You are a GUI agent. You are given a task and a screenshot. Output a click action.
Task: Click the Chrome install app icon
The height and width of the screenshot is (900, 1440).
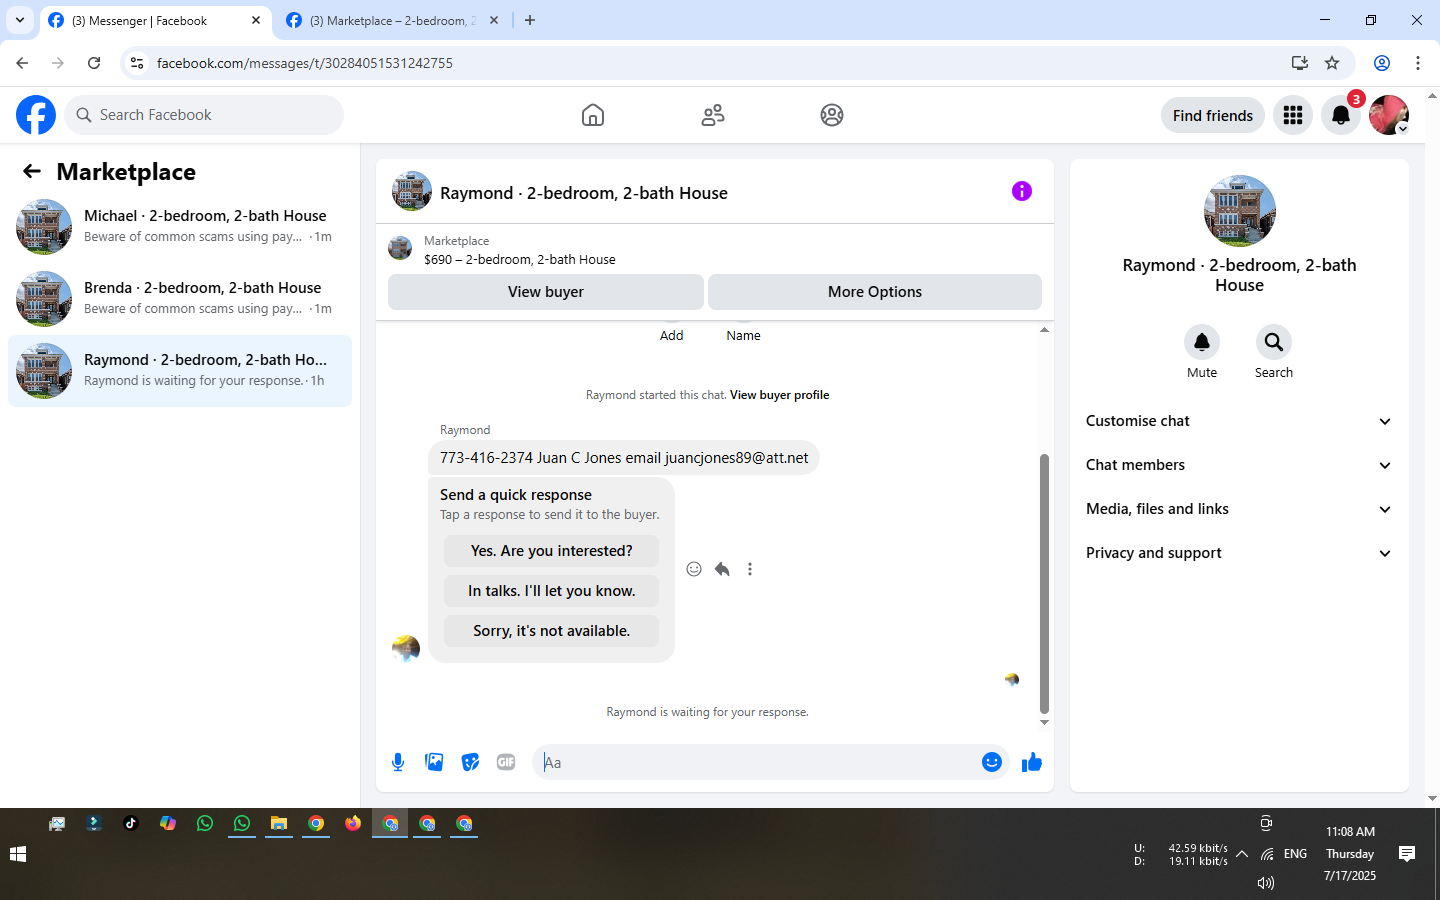[1300, 63]
